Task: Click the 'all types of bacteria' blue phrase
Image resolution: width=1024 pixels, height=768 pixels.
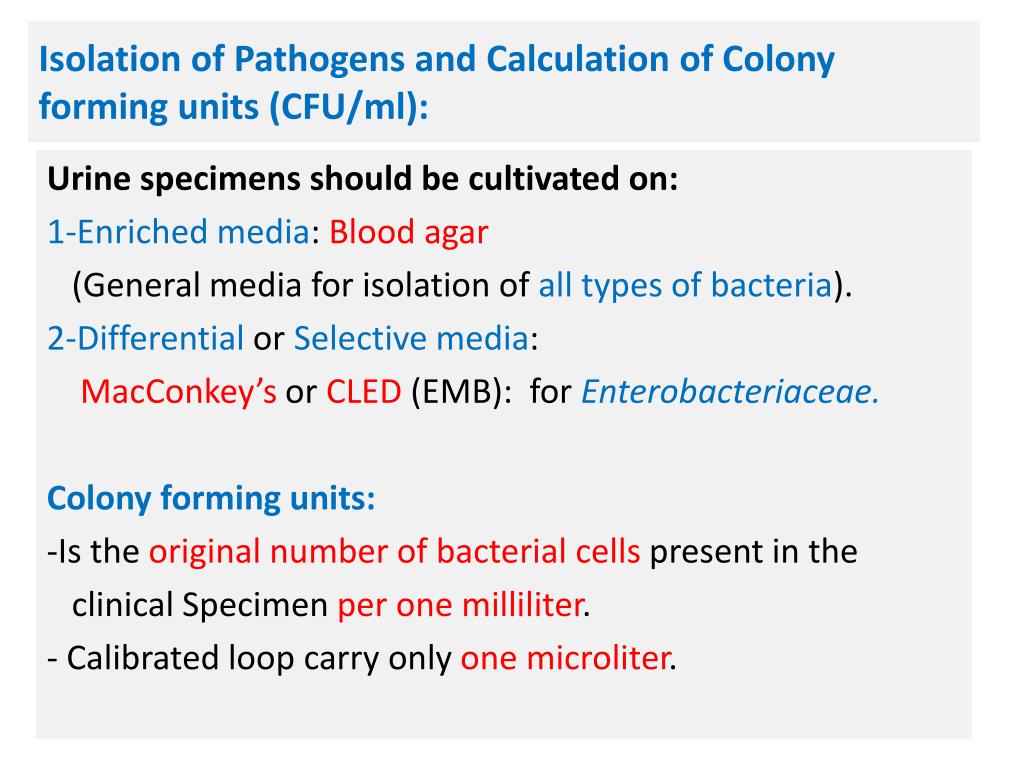Action: (x=685, y=286)
